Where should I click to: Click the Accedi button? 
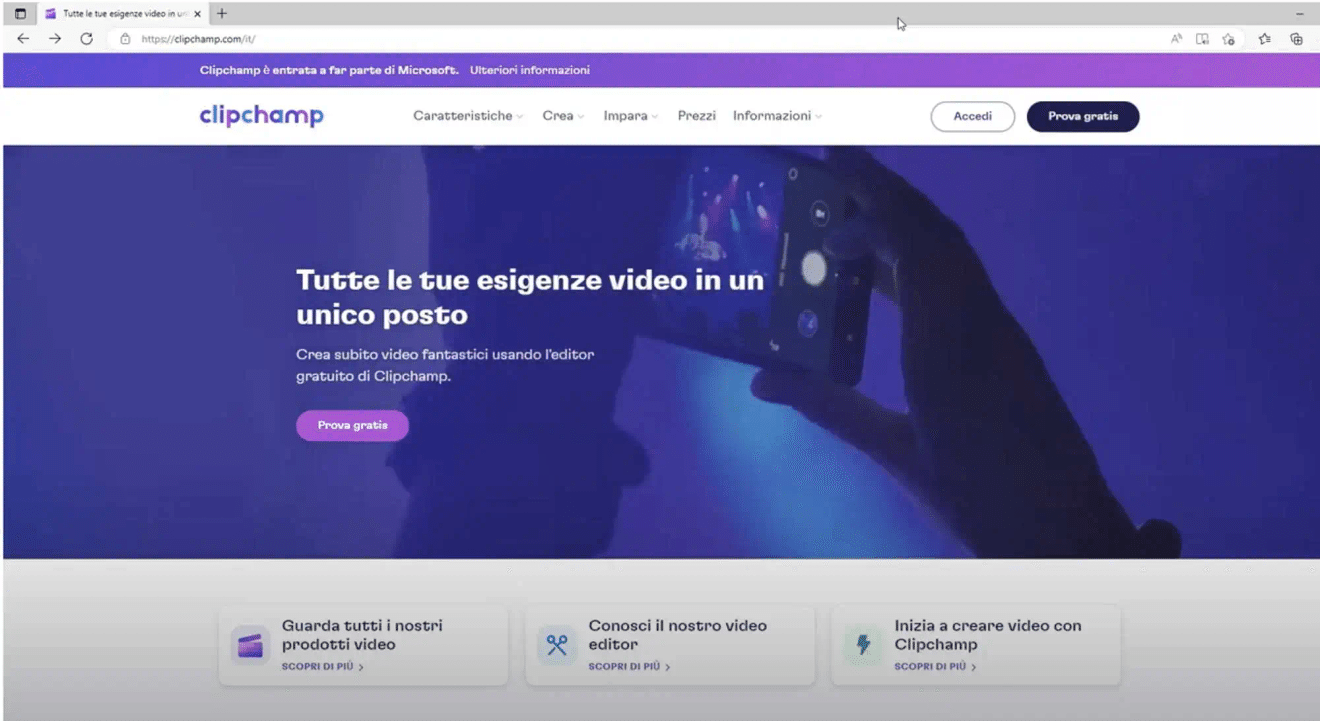click(972, 117)
